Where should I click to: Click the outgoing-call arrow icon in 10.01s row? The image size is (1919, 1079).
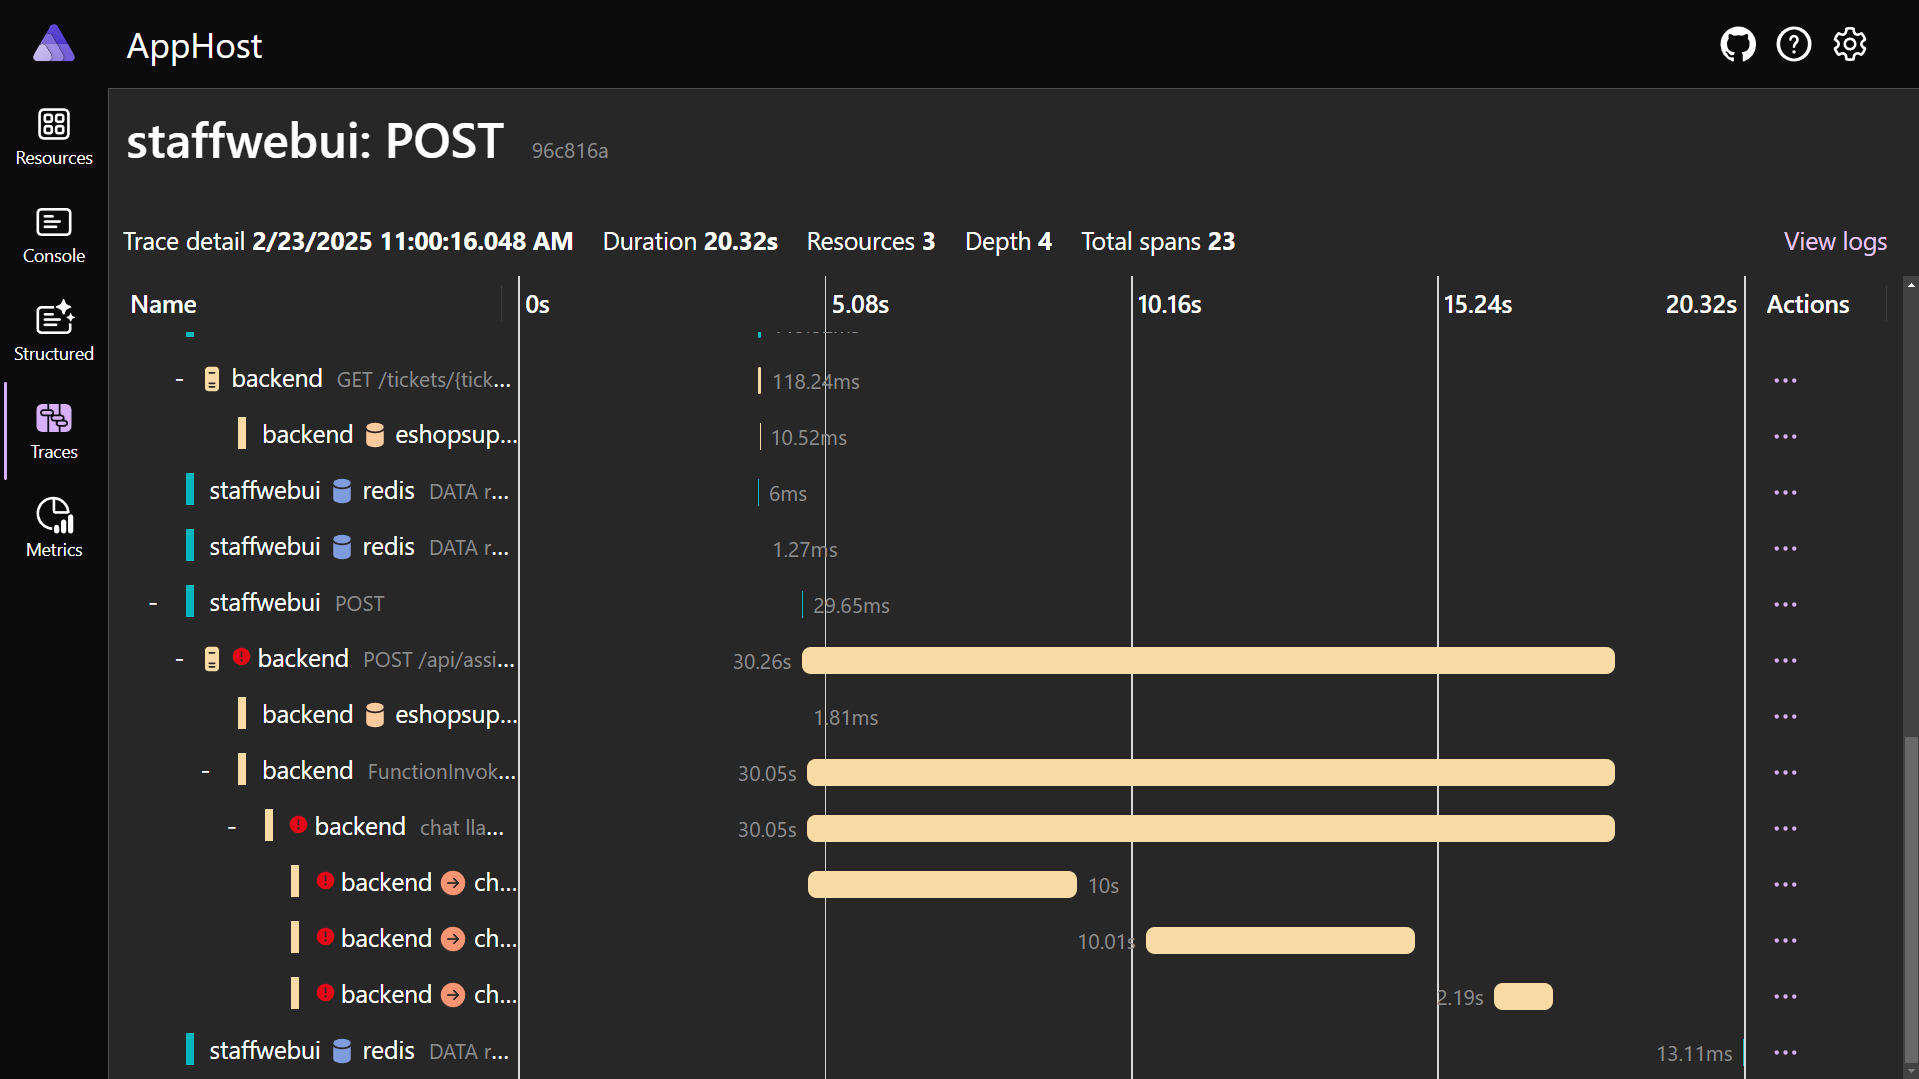coord(453,939)
